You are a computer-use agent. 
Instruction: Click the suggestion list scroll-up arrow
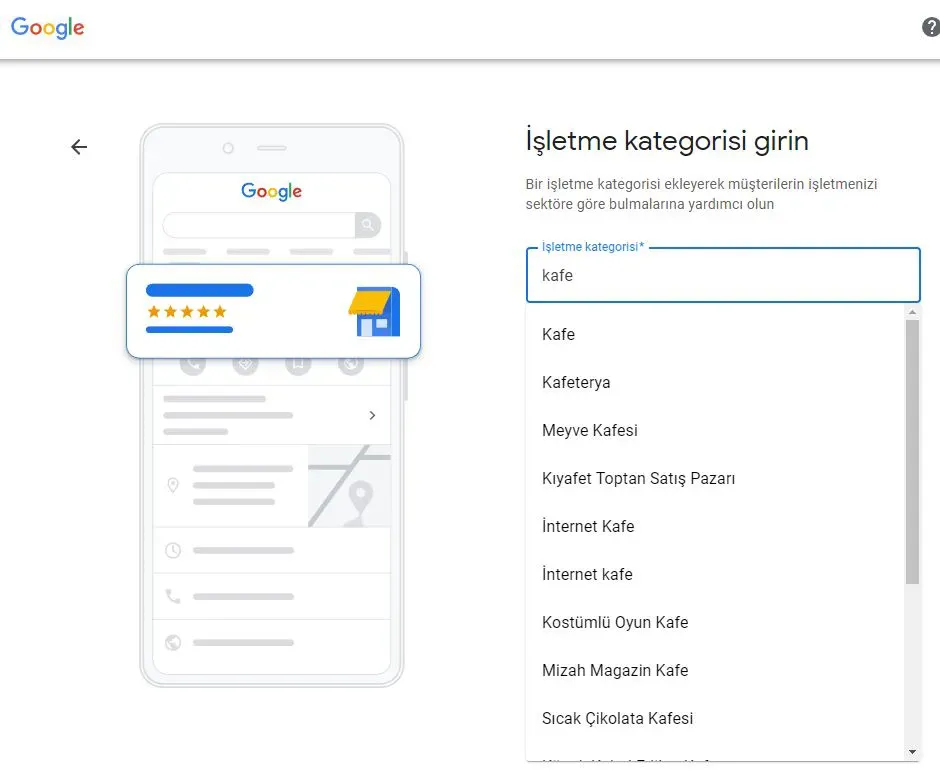[x=912, y=312]
